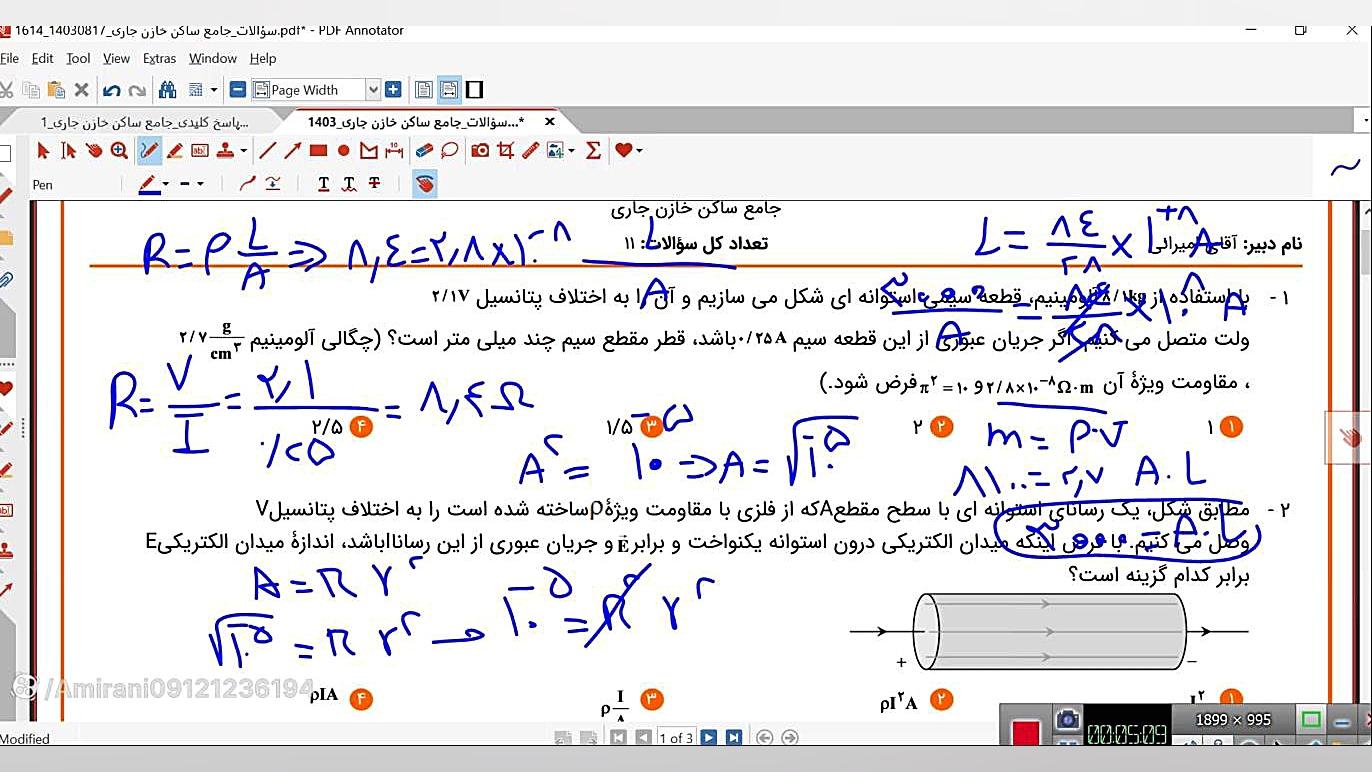Toggle the auto-smooth pen option

[x=273, y=184]
